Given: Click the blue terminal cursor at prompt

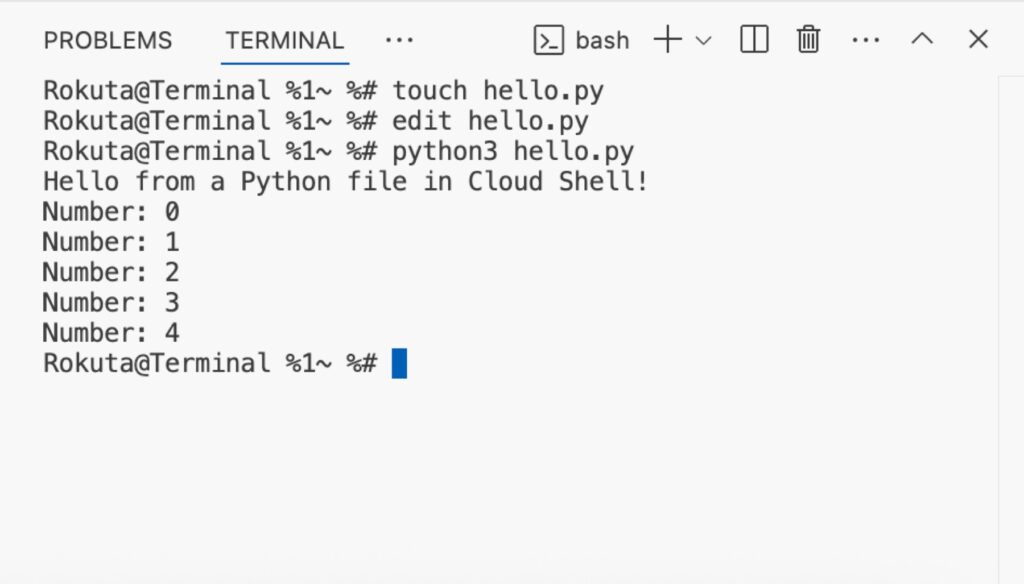Looking at the screenshot, I should click(x=399, y=363).
